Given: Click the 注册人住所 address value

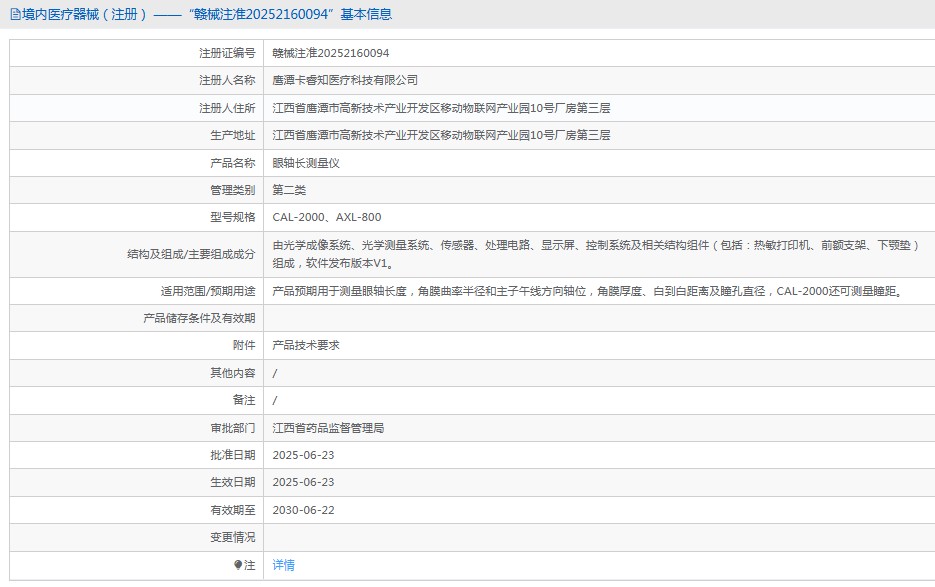Looking at the screenshot, I should coord(441,108).
